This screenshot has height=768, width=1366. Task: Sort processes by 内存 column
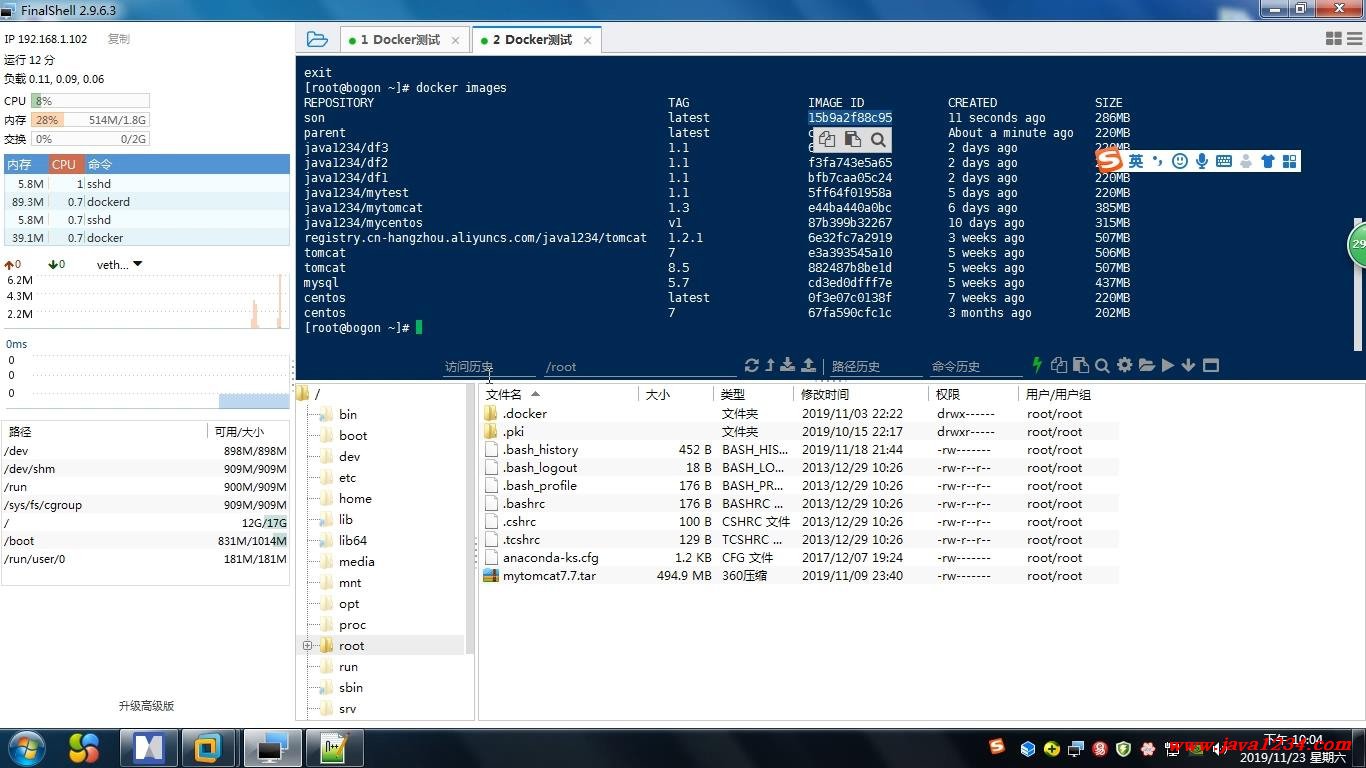[26, 164]
